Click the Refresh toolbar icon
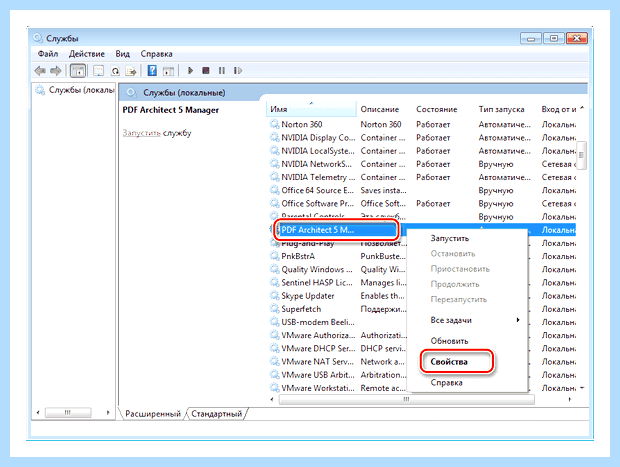Viewport: 620px width, 467px height. 115,71
